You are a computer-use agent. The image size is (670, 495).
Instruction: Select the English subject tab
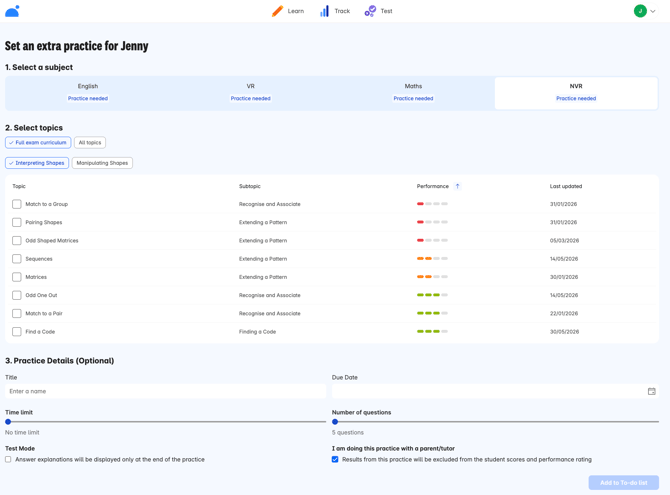click(x=88, y=93)
